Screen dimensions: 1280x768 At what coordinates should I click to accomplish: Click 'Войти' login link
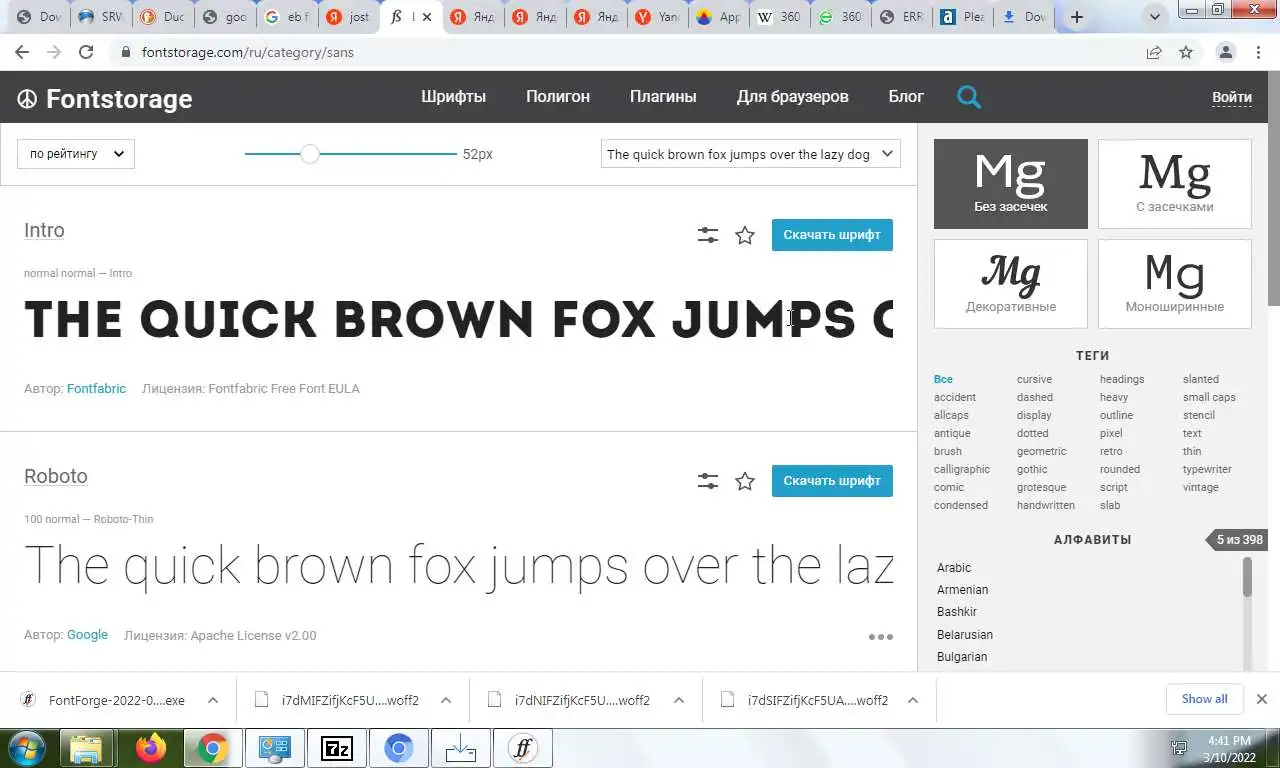click(1232, 97)
